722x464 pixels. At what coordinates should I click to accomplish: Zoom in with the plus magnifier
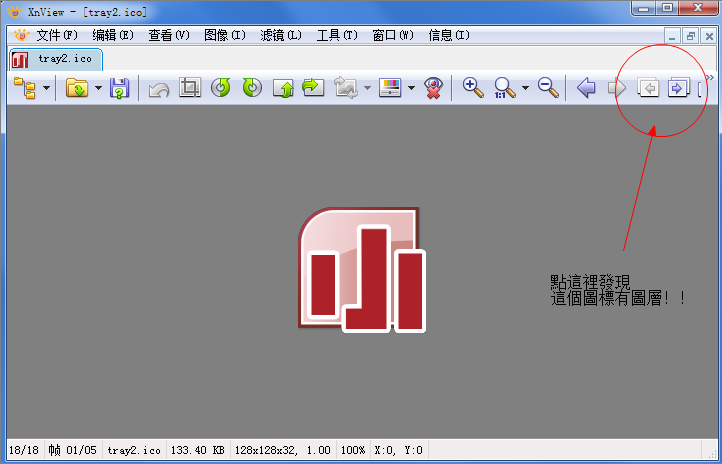coord(473,87)
